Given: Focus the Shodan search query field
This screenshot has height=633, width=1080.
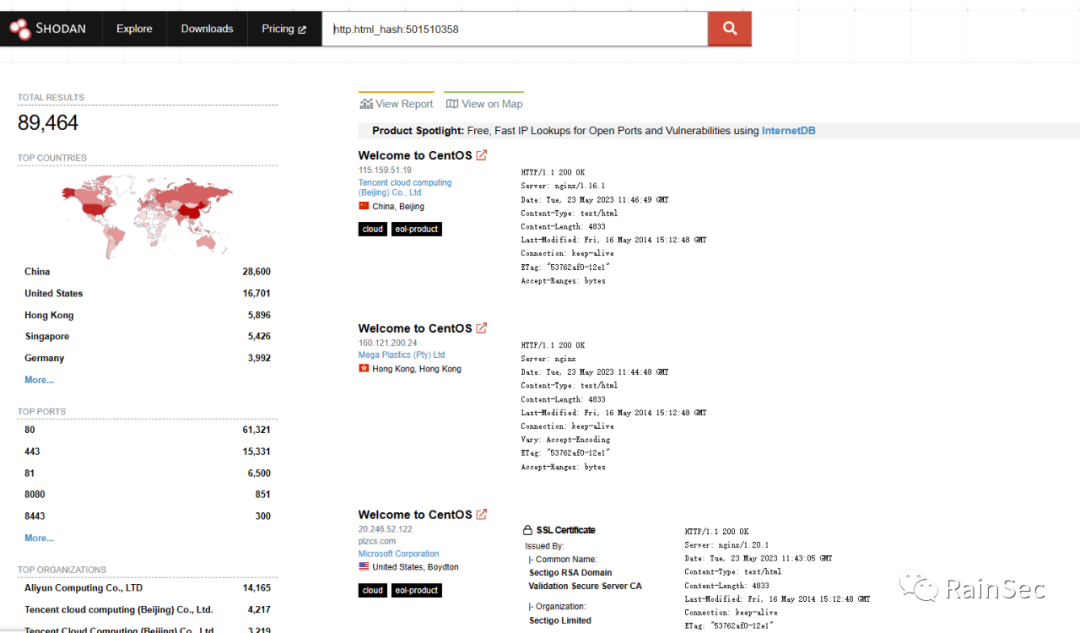Looking at the screenshot, I should (515, 29).
